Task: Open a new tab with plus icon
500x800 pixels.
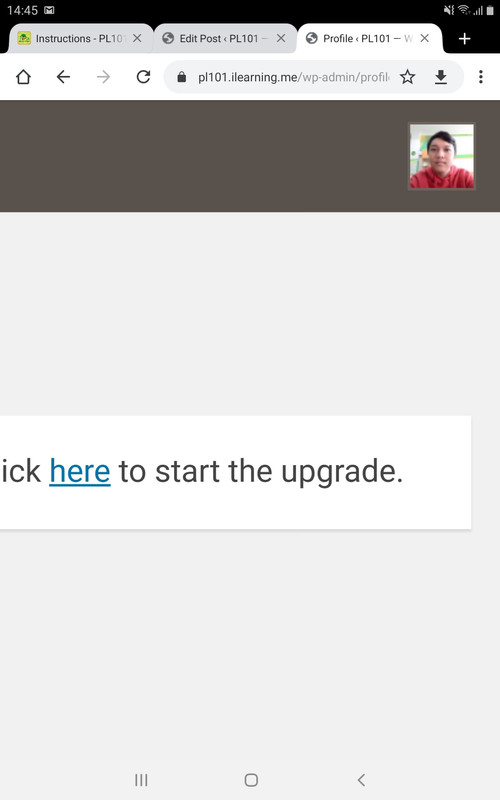Action: tap(464, 39)
